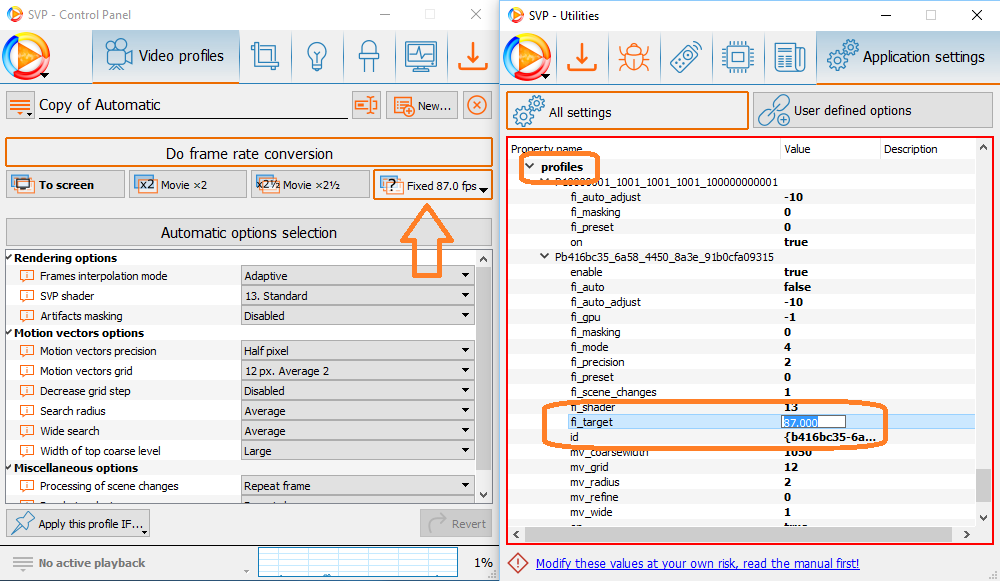
Task: Collapse the Motion vectors options section
Action: tap(10, 332)
